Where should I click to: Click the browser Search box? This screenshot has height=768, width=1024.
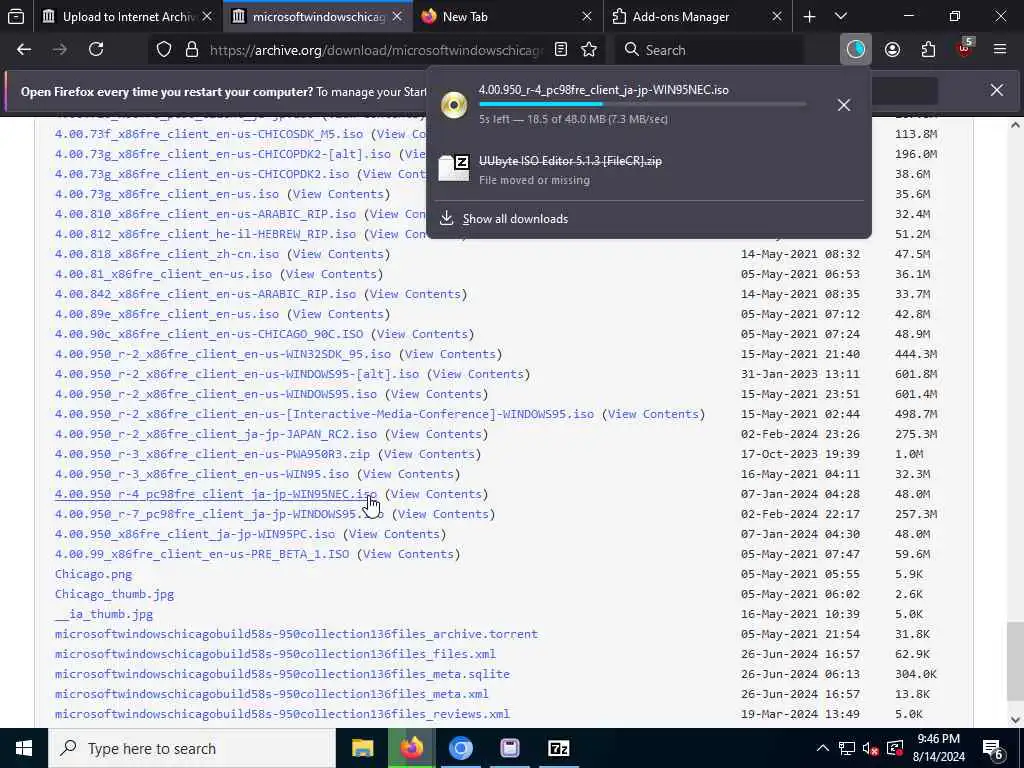pos(709,50)
